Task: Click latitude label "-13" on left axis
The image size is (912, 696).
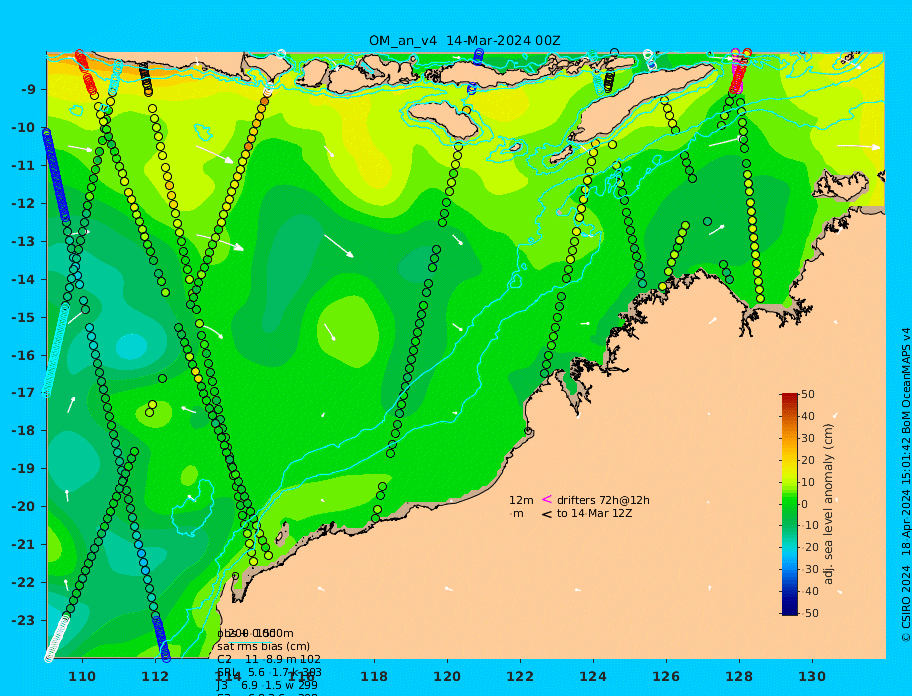Action: tap(23, 241)
